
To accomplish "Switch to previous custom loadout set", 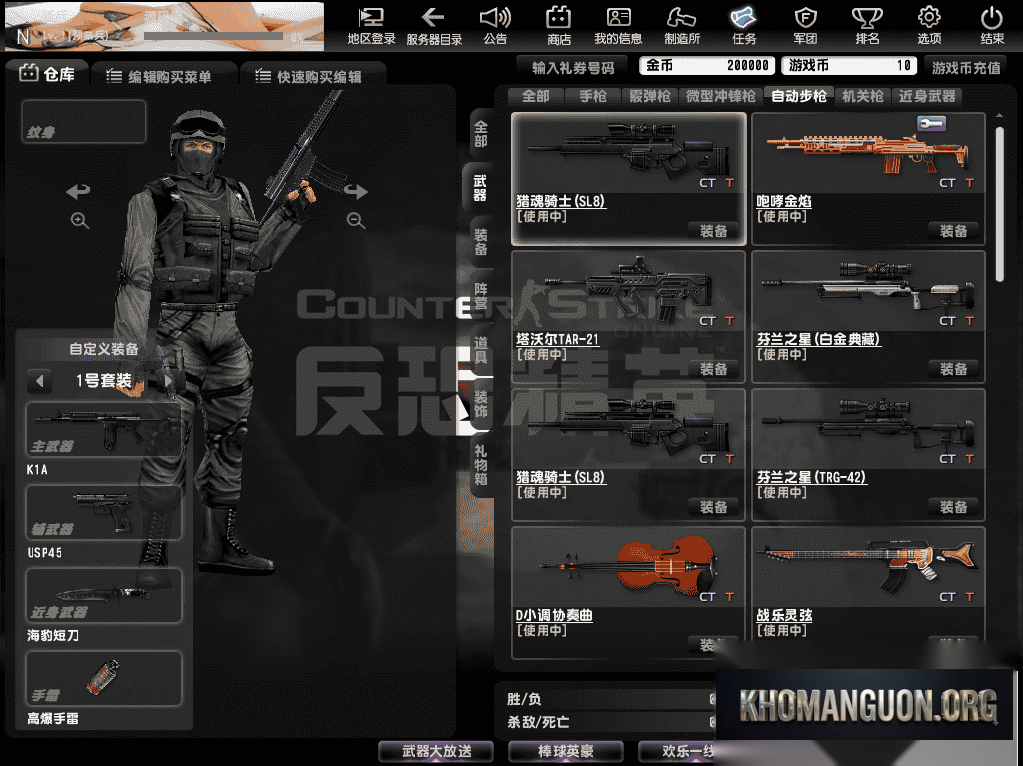I will click(x=40, y=380).
